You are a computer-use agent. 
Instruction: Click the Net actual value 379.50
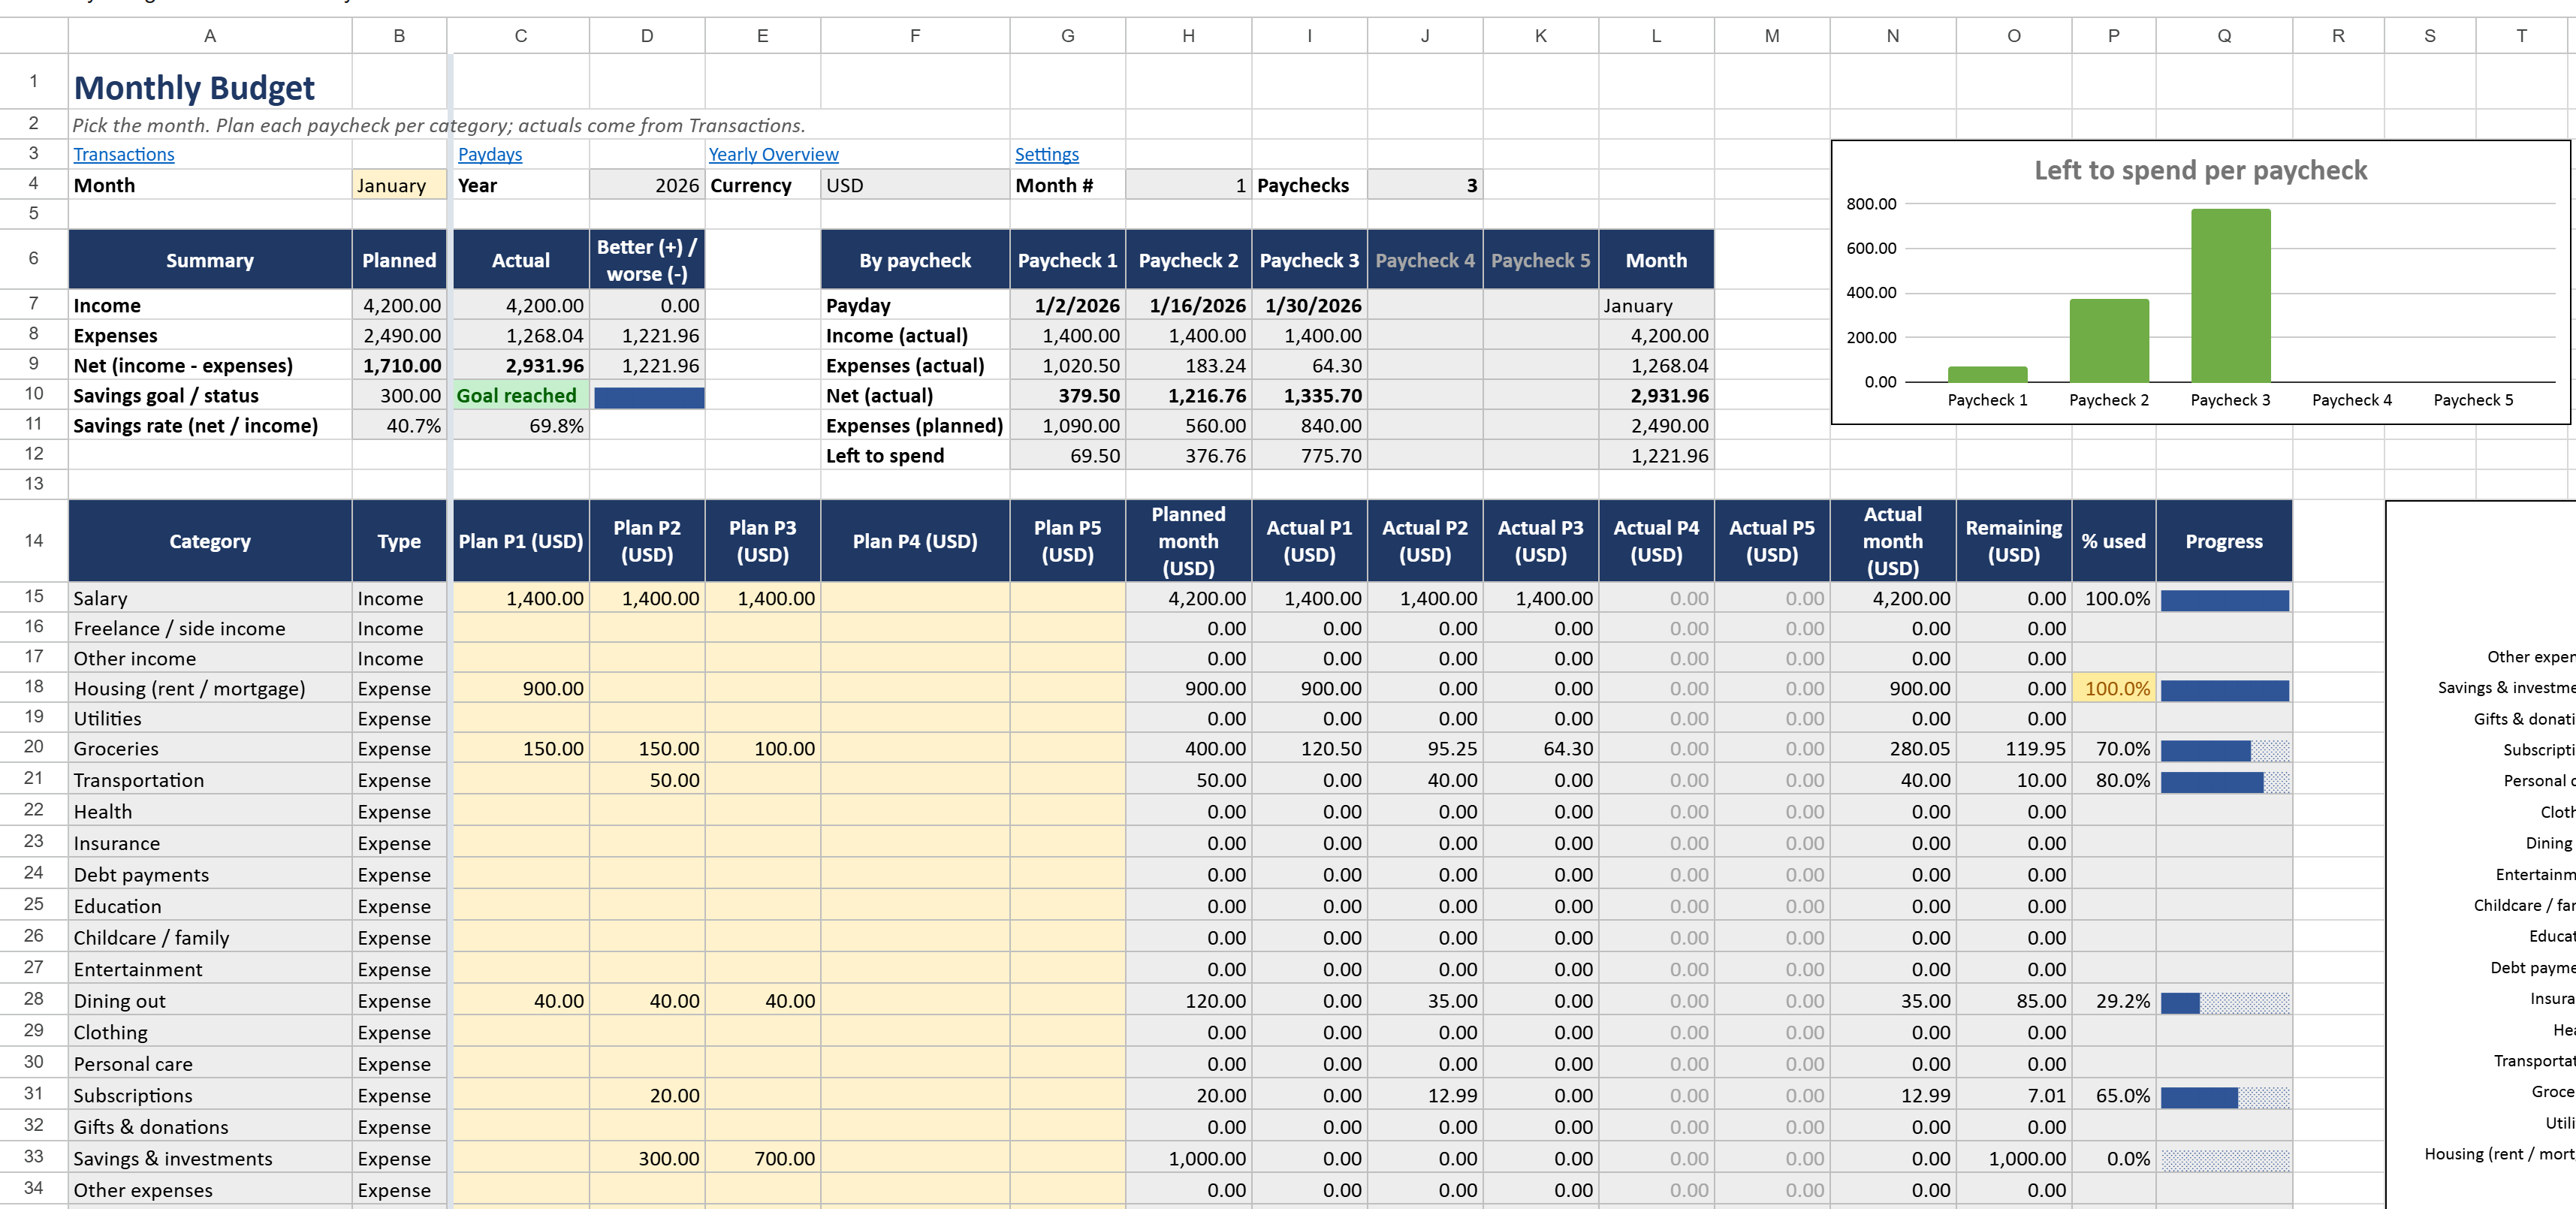point(1068,396)
